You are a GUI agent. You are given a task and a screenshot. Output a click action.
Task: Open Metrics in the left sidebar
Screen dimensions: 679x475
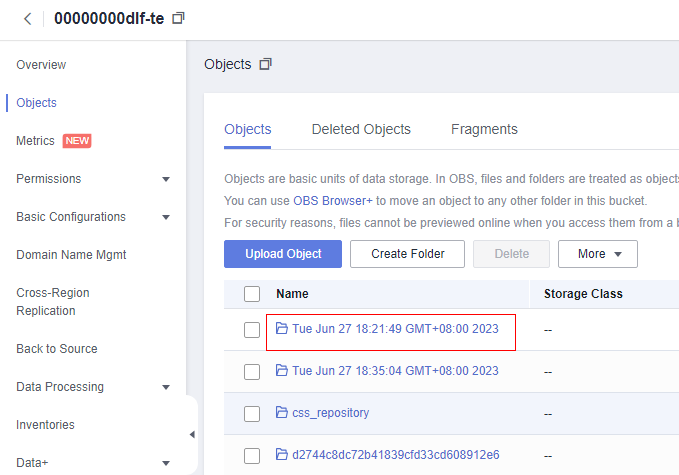coord(36,141)
